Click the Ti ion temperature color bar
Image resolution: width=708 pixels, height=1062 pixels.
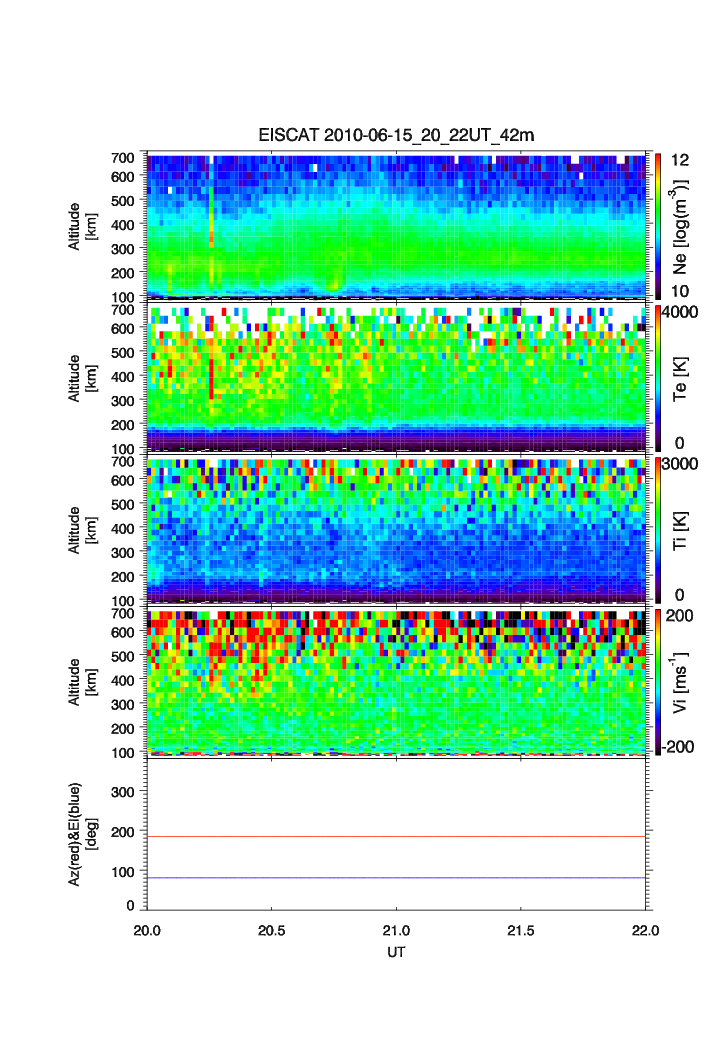coord(657,529)
